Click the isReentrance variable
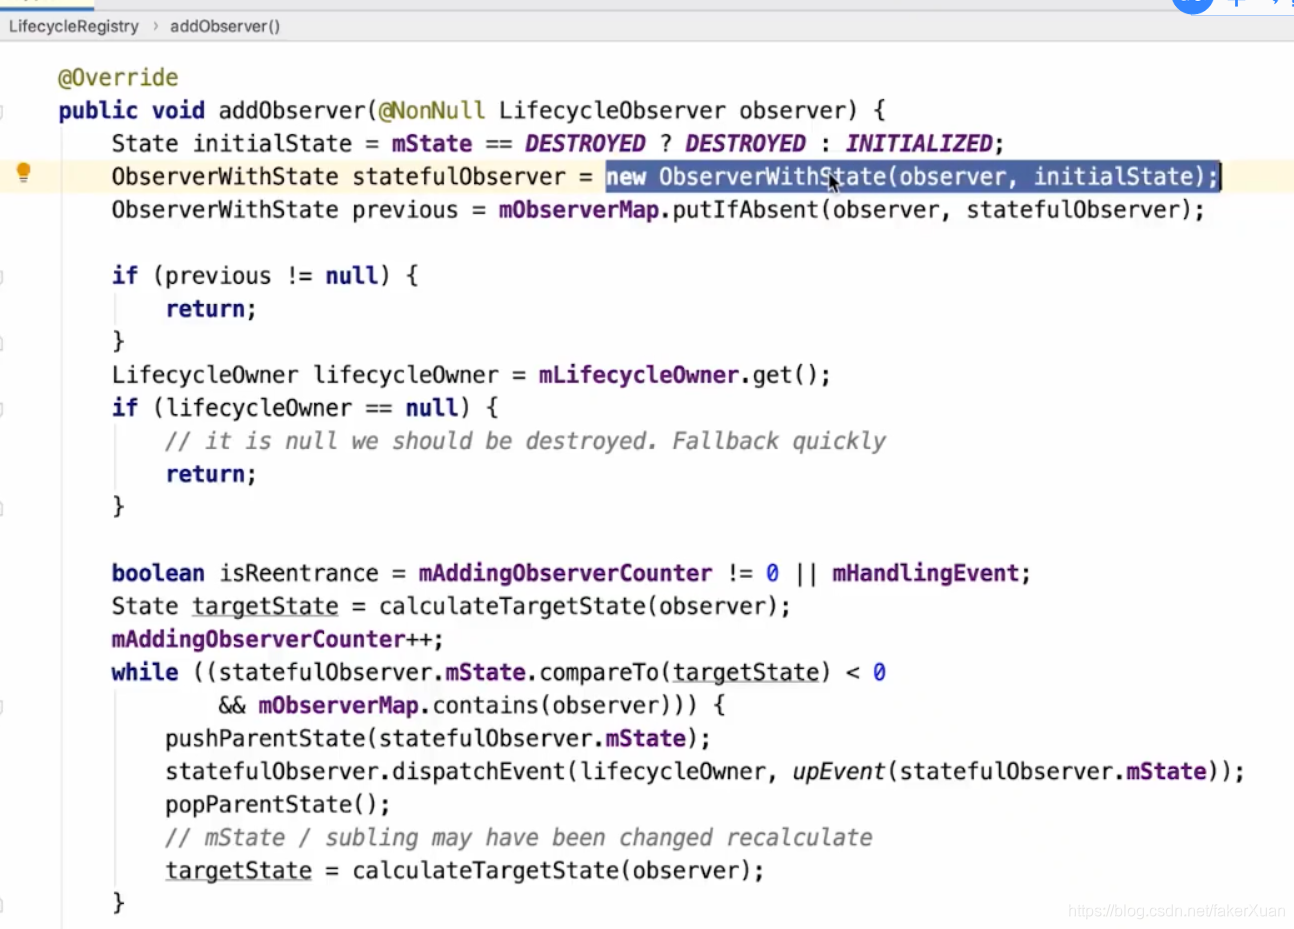 click(x=298, y=573)
